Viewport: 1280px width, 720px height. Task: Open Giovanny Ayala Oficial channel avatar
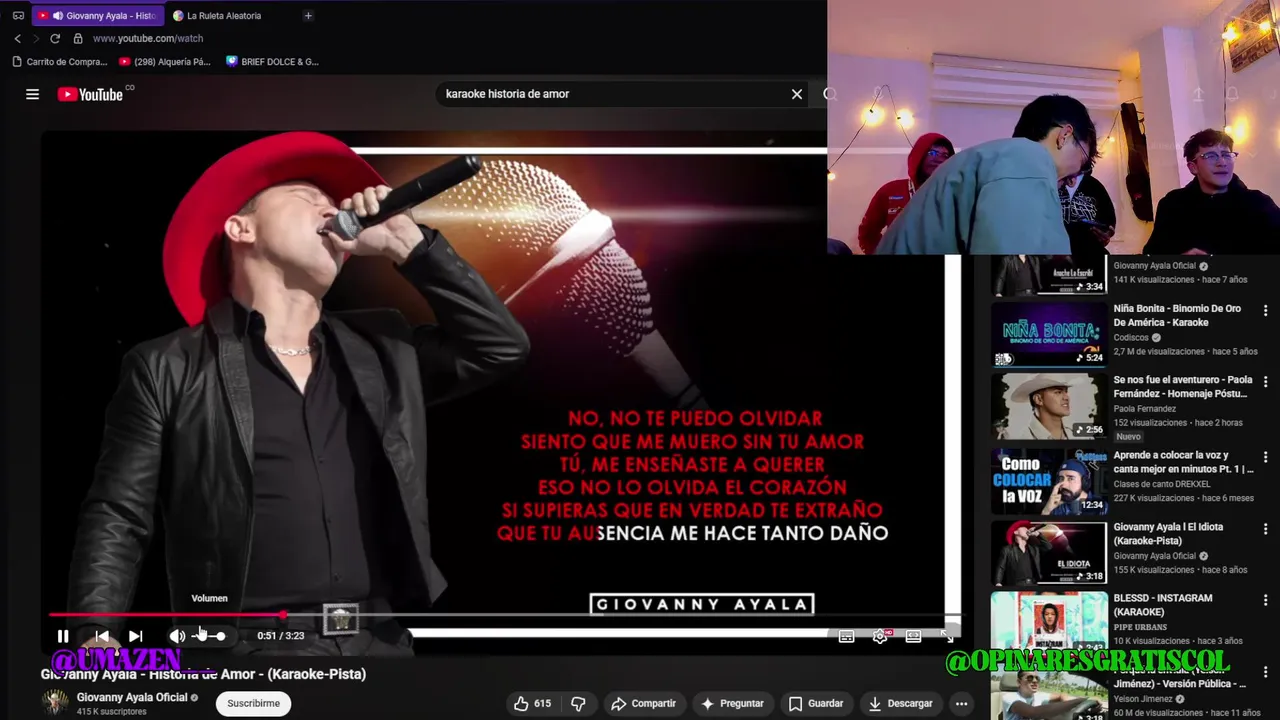(55, 703)
